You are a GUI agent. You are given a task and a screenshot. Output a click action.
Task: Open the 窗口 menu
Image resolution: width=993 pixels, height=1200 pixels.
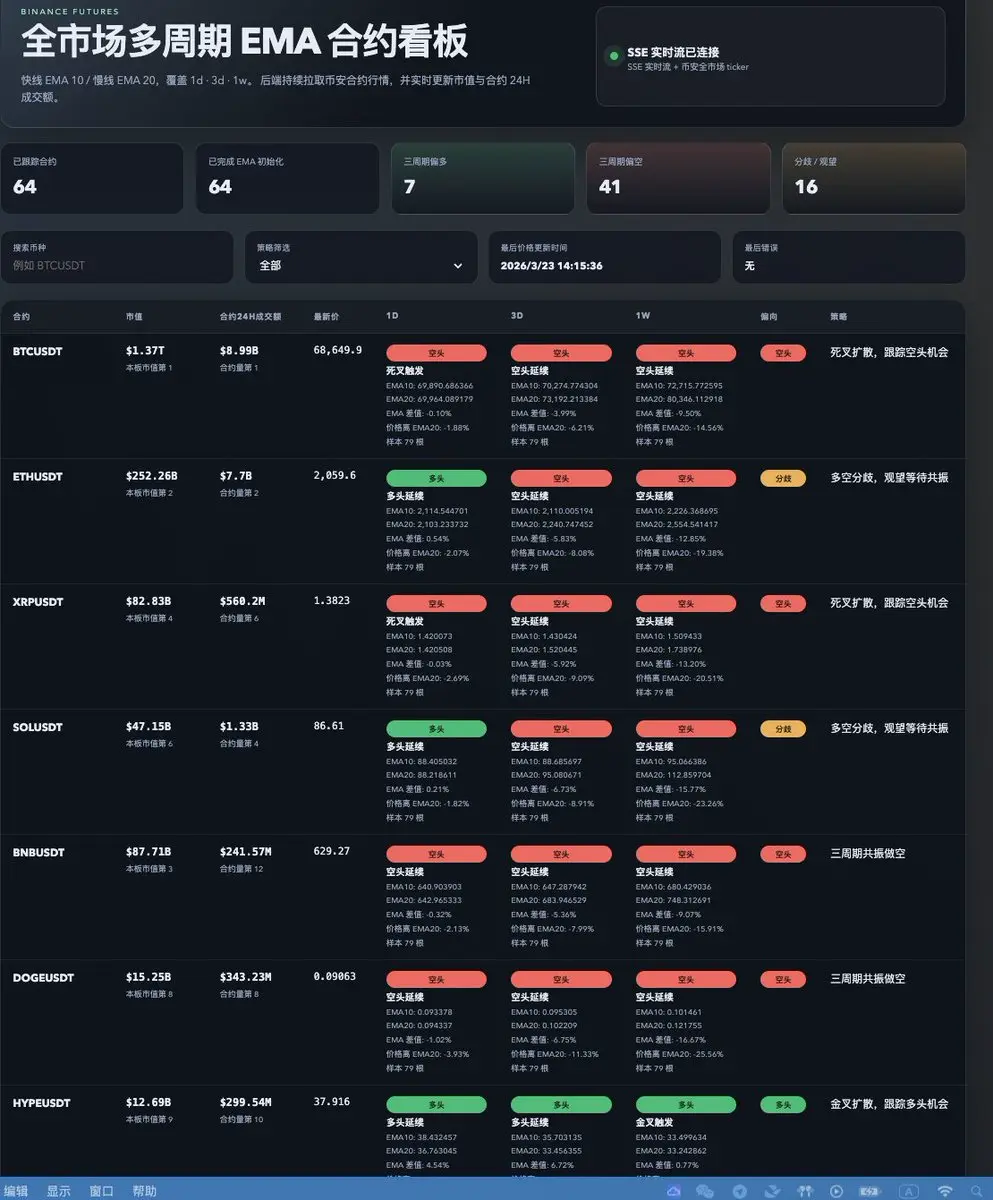coord(101,1191)
